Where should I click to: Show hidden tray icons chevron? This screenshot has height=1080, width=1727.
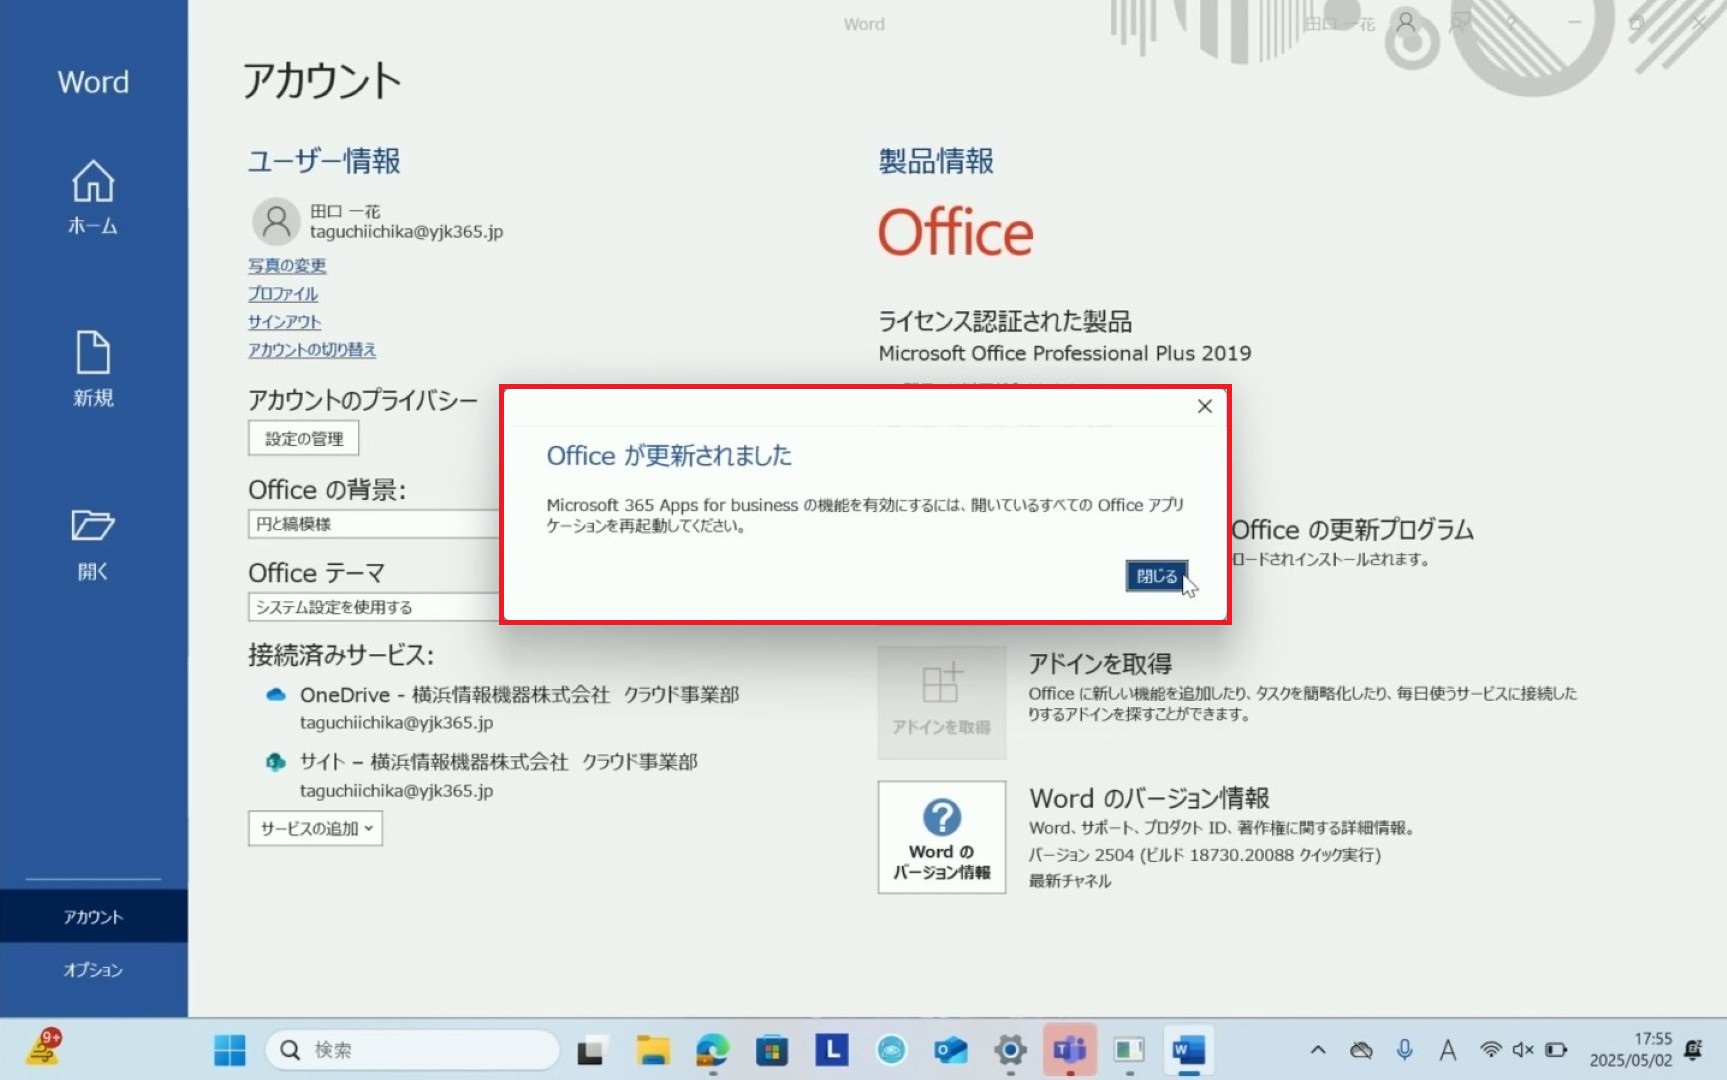1318,1050
